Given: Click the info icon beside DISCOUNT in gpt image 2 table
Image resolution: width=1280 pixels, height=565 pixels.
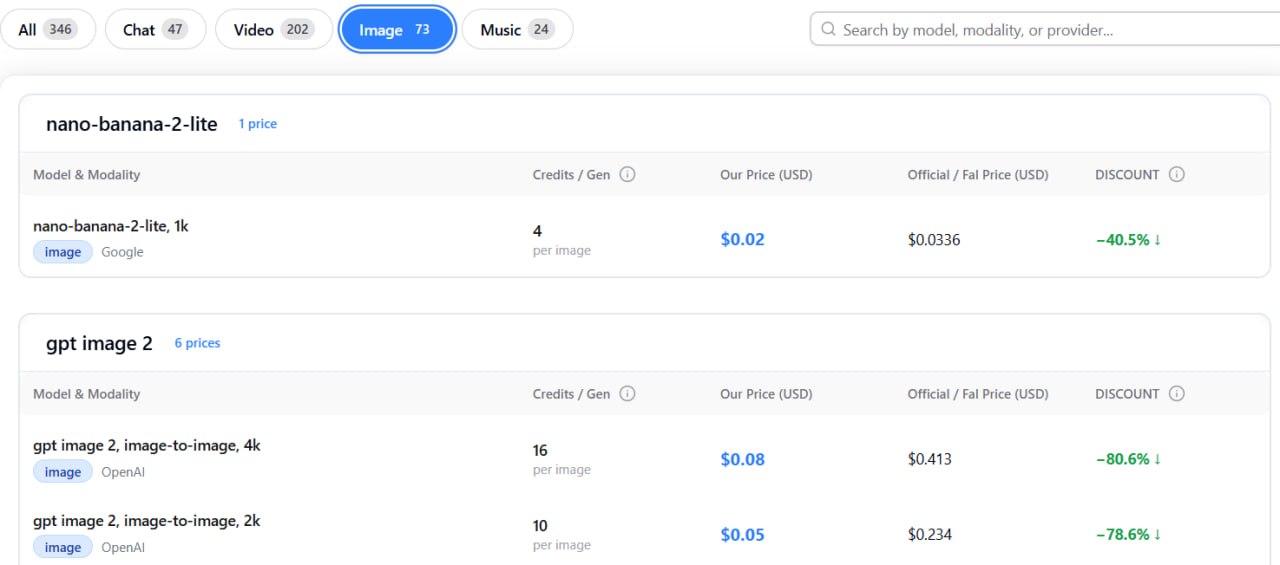Looking at the screenshot, I should (1176, 394).
